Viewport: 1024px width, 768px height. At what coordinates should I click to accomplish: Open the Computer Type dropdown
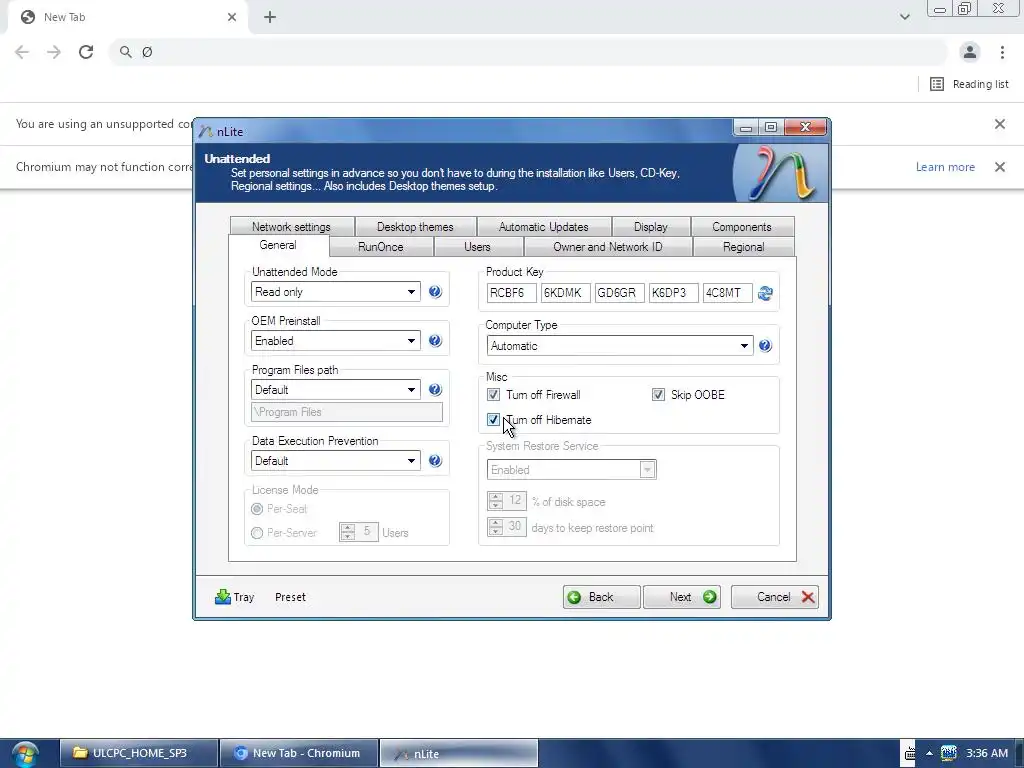pyautogui.click(x=620, y=345)
